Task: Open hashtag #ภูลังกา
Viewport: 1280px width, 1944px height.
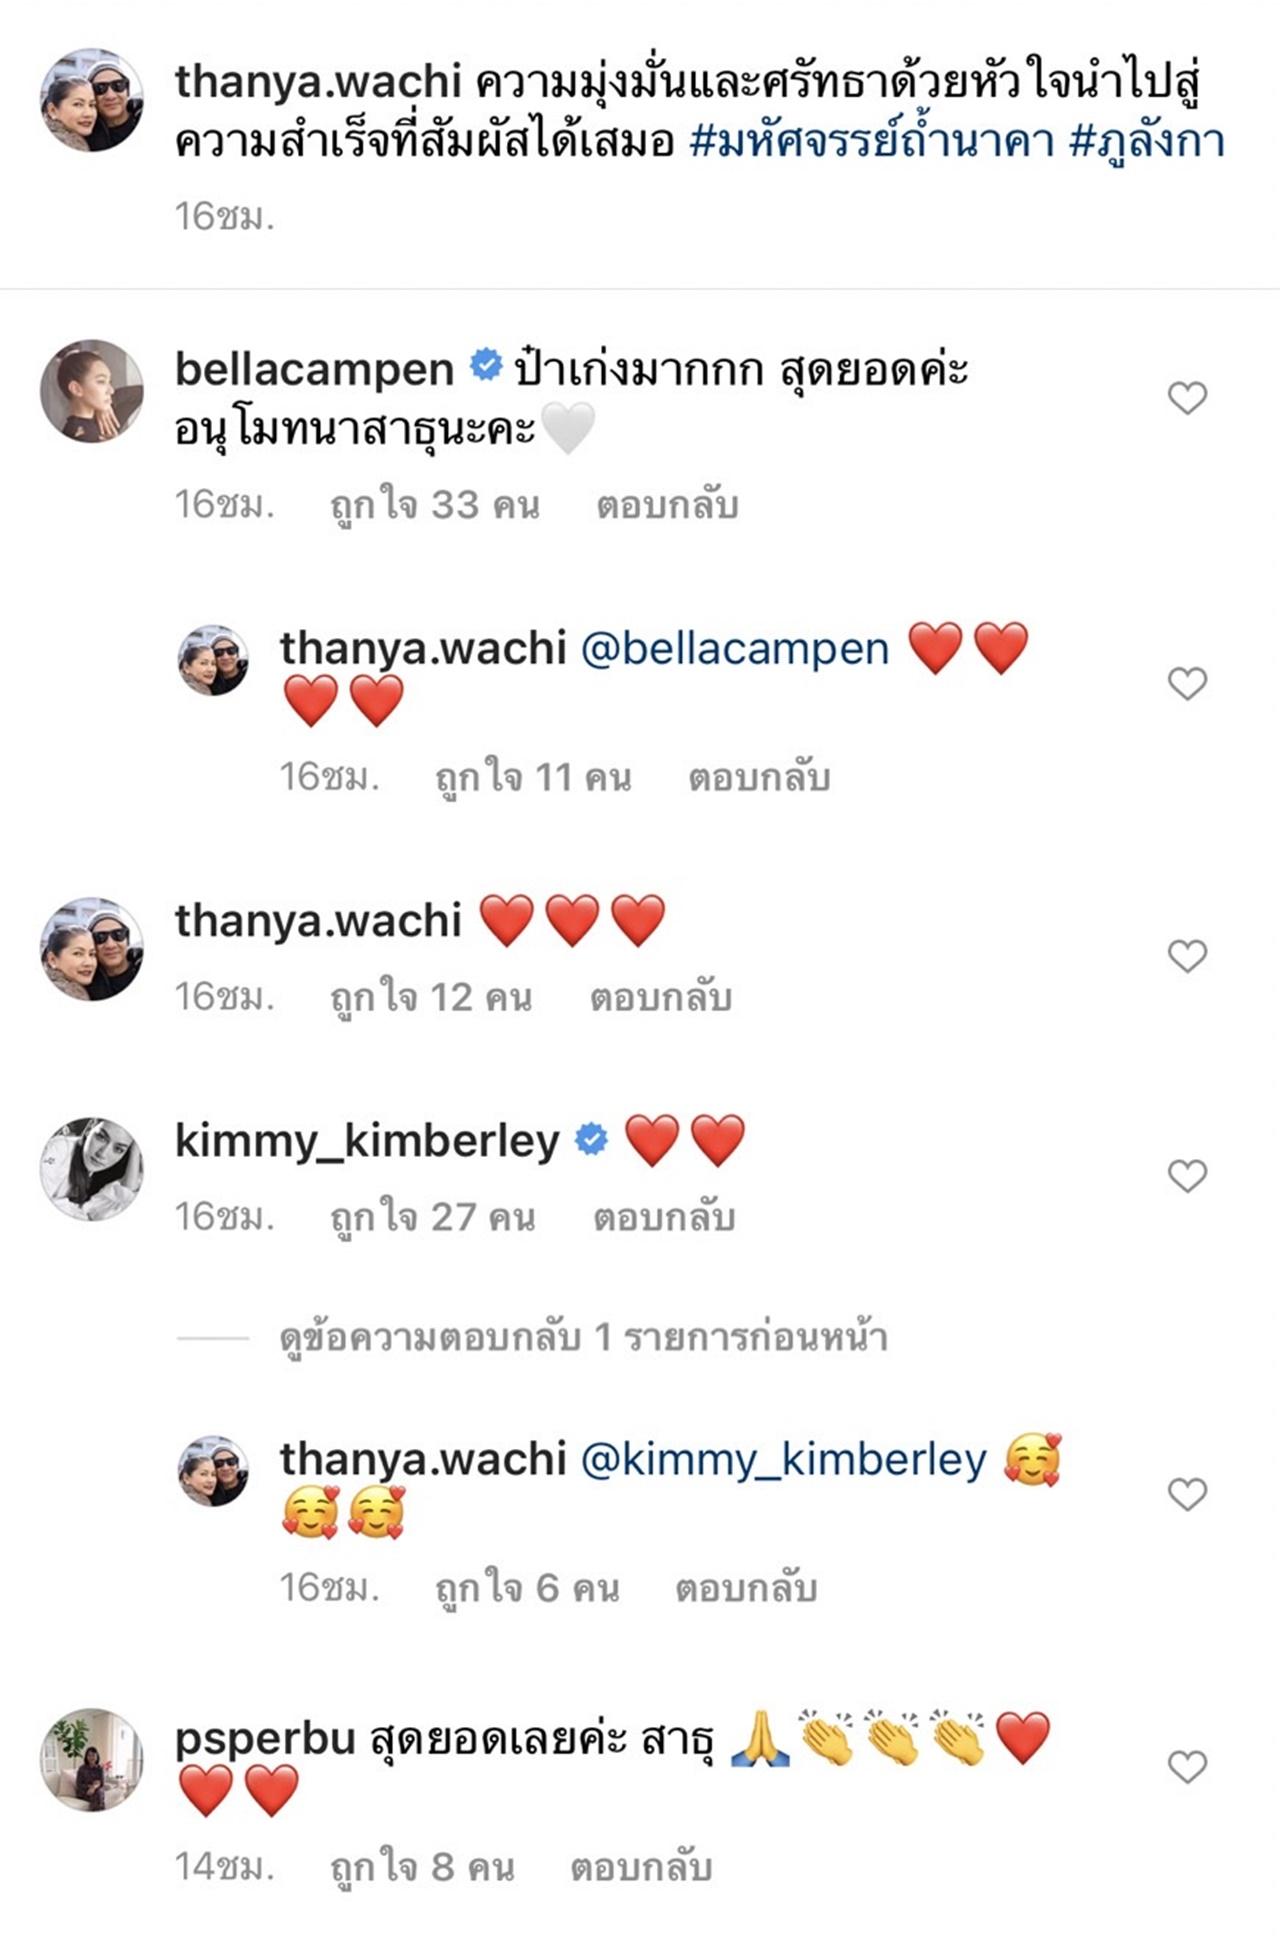Action: coord(1147,141)
